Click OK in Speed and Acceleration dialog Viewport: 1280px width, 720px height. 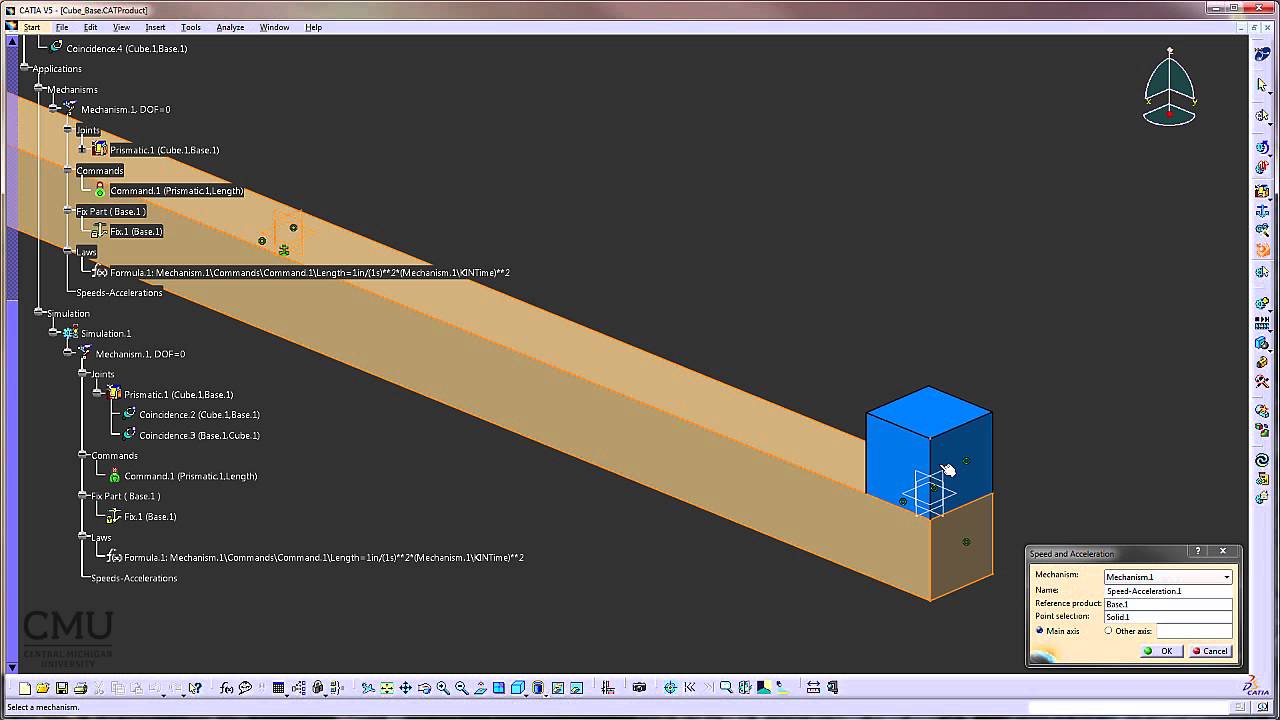[1160, 651]
